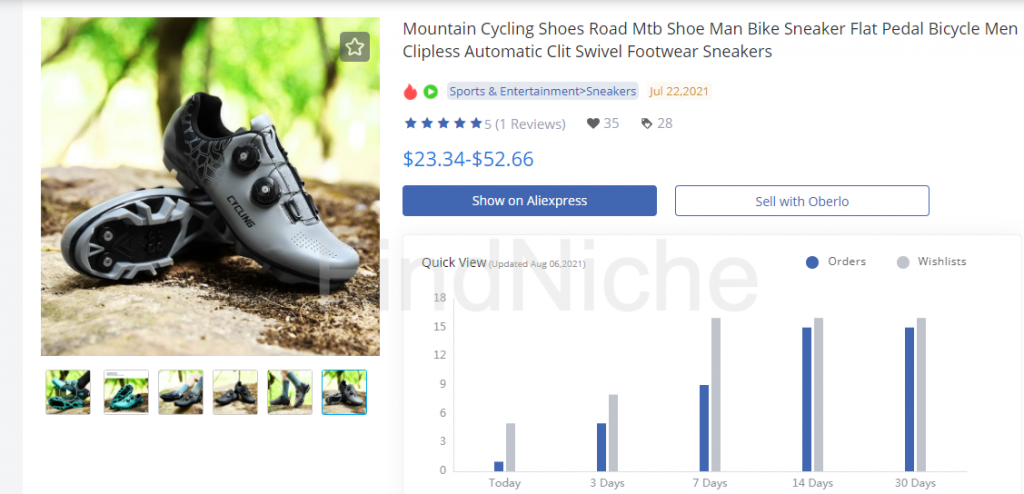
Task: Click the main grey cycling shoe image
Action: click(x=210, y=186)
